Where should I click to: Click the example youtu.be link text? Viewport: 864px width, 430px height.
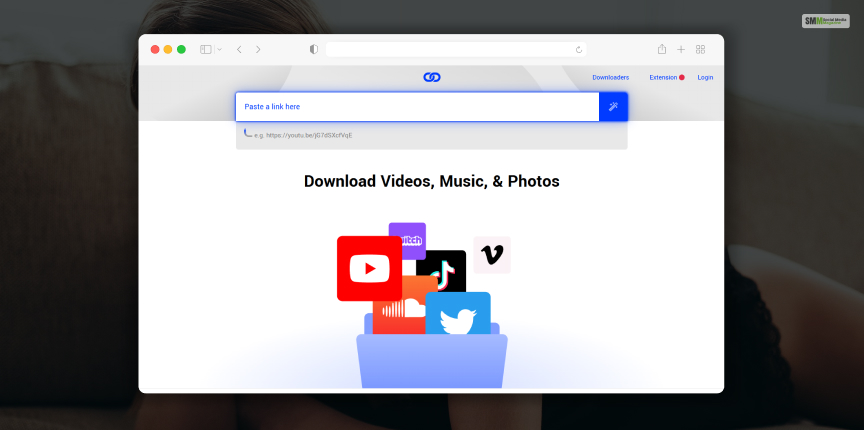[x=303, y=135]
